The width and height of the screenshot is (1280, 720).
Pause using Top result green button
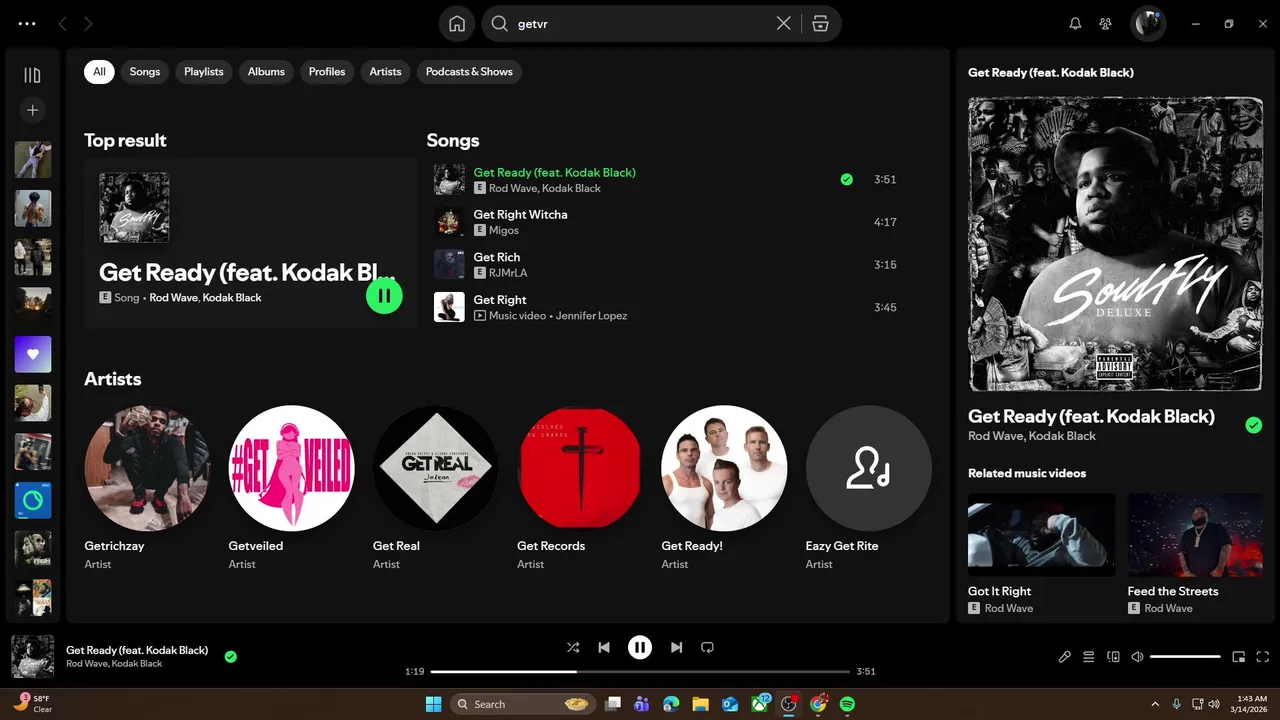[384, 296]
